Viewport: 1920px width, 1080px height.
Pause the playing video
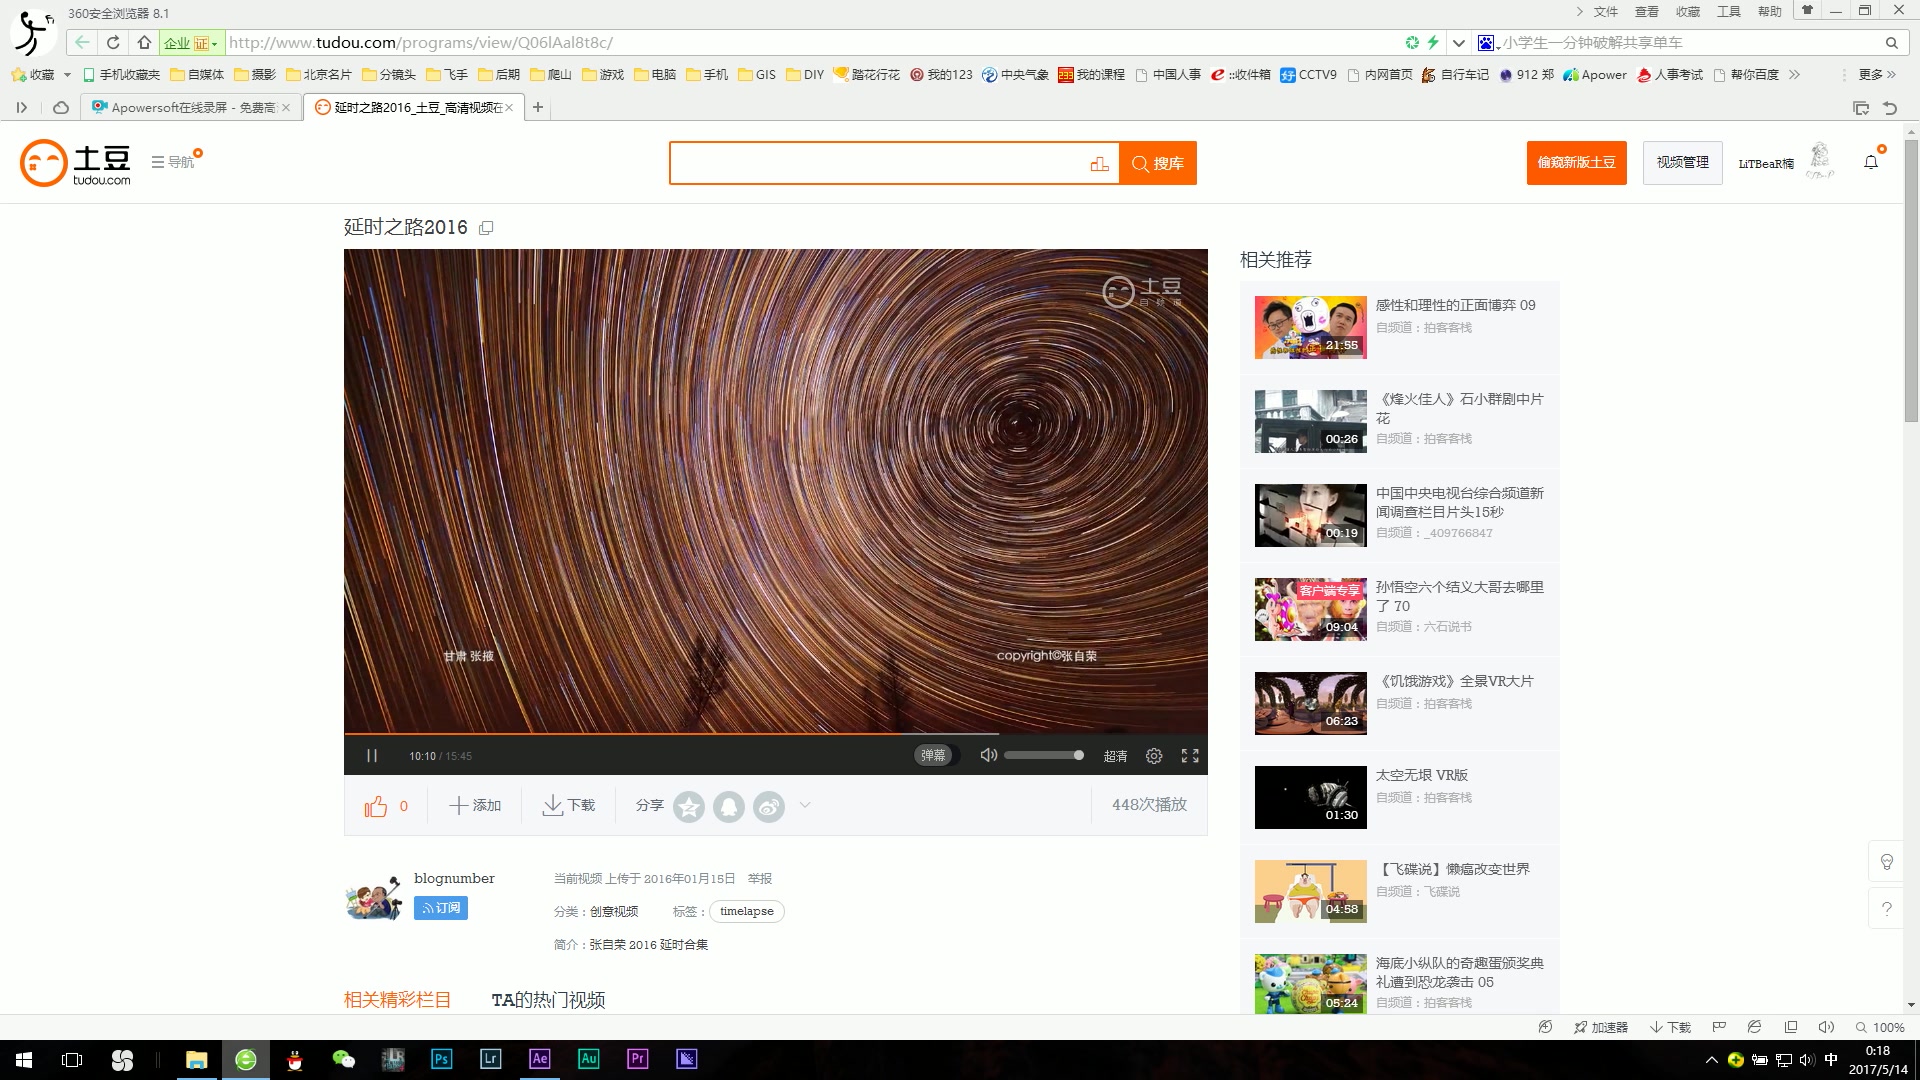click(x=371, y=756)
